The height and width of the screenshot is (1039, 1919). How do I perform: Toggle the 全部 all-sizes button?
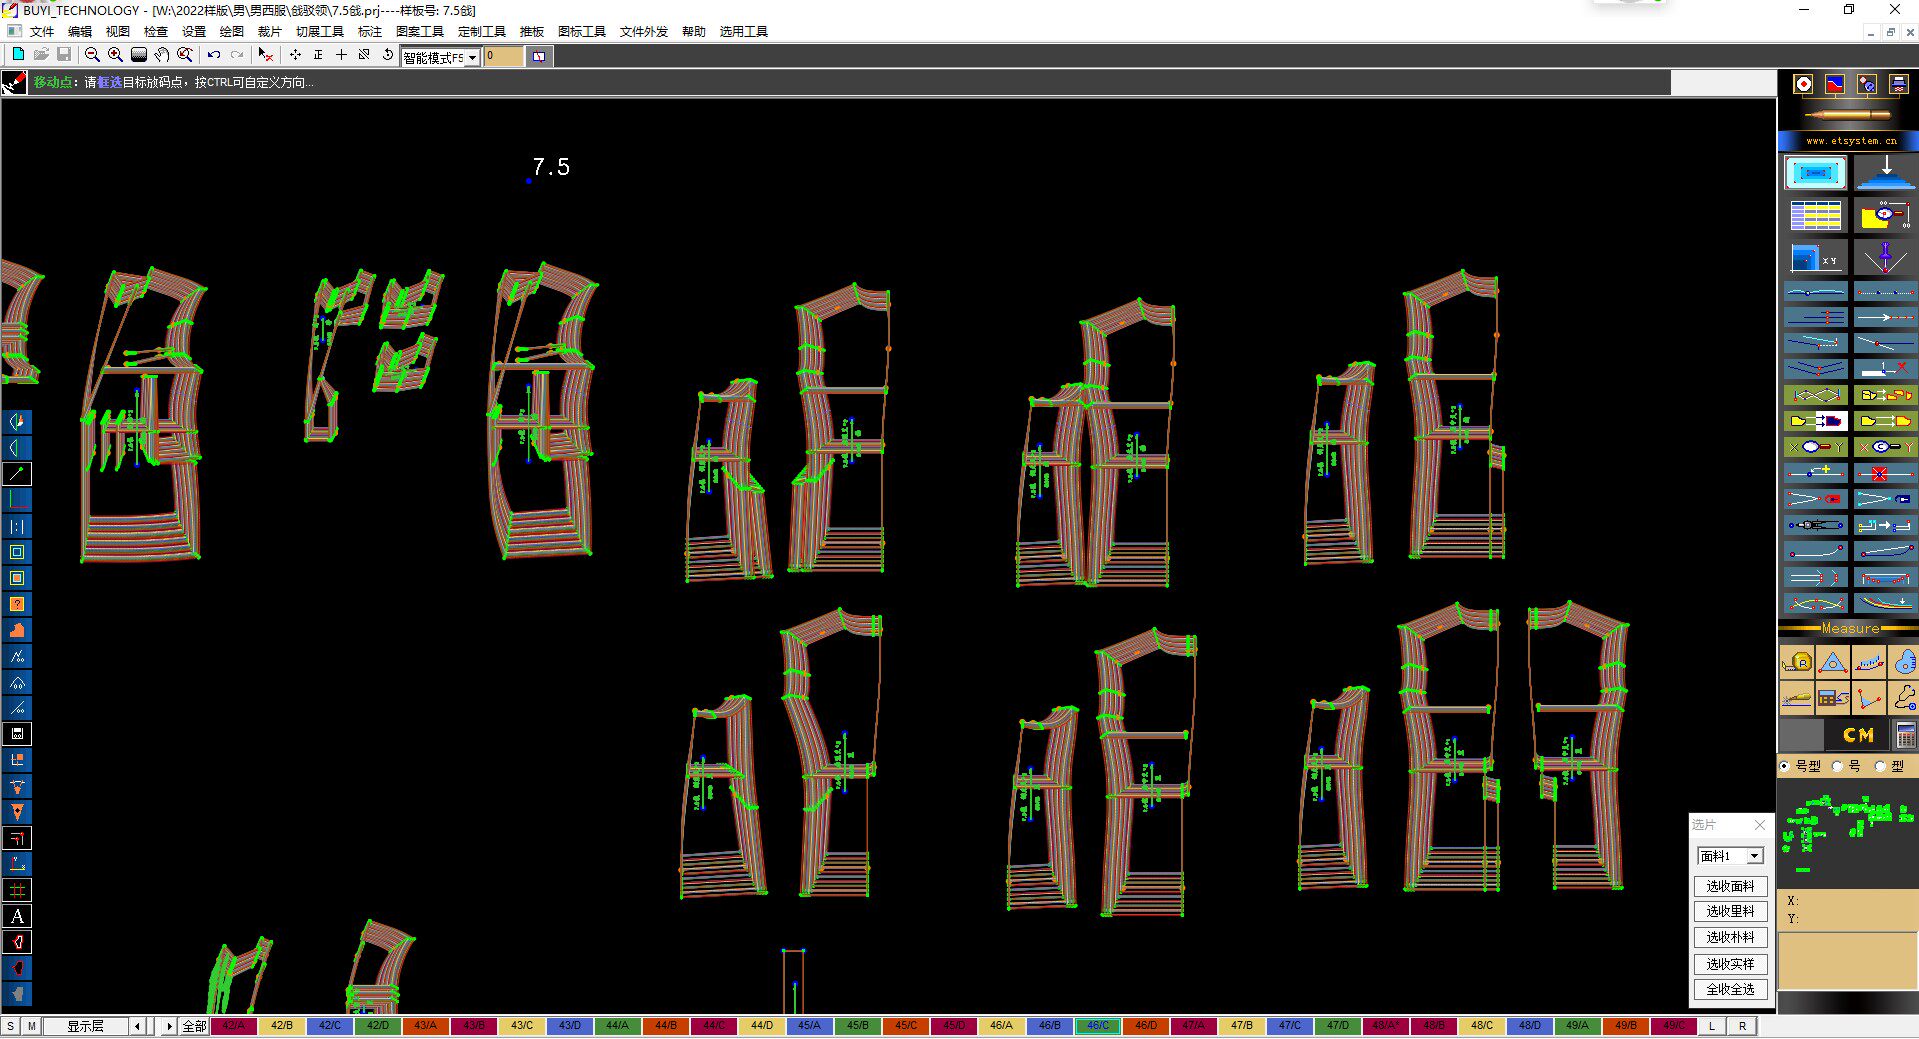(194, 1026)
